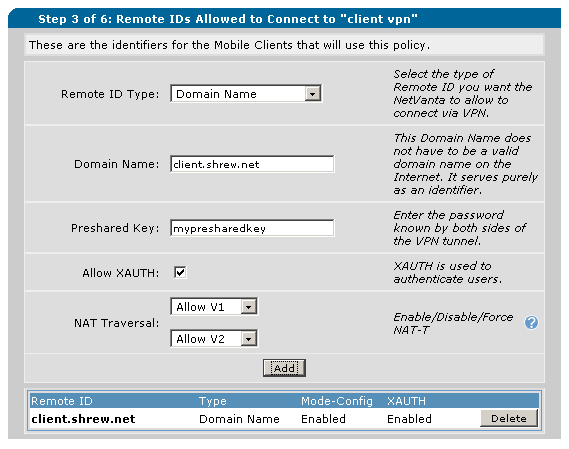Select the client.shrew.net table row entry
Viewport: 569px width, 449px height.
click(x=83, y=419)
